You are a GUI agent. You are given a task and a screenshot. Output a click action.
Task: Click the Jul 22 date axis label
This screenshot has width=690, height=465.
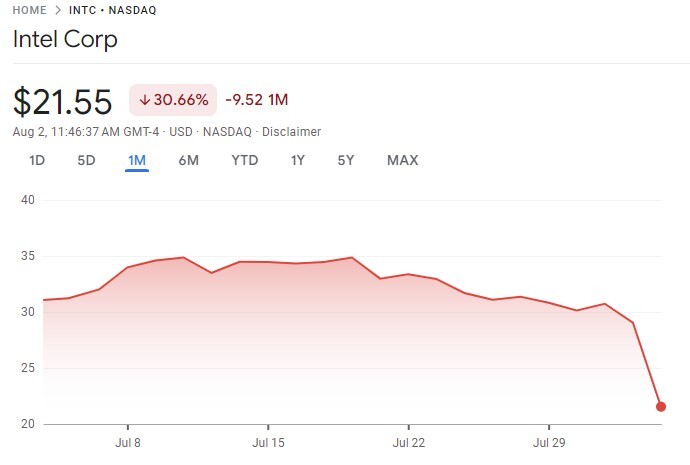pyautogui.click(x=409, y=441)
